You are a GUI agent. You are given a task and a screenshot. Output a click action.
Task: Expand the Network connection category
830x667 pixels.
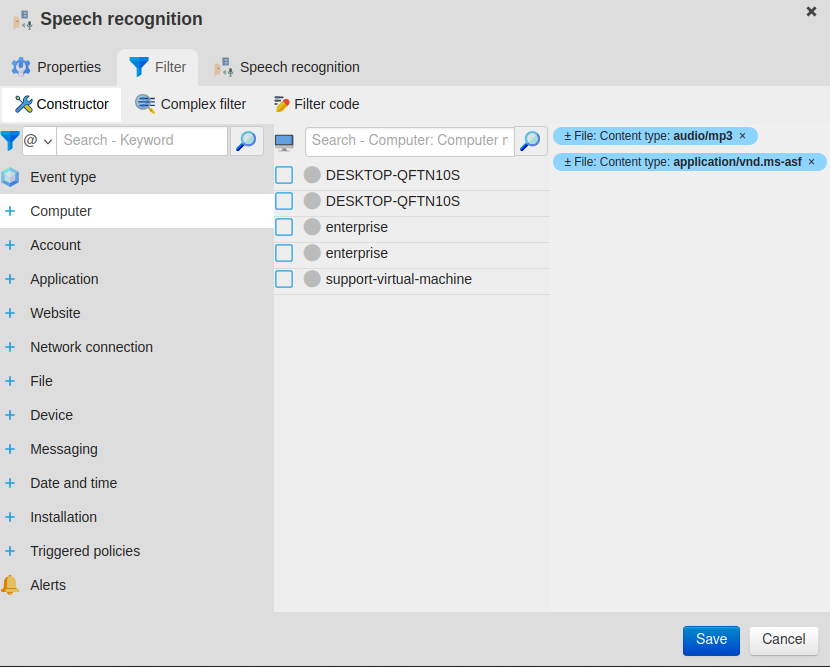pyautogui.click(x=10, y=347)
